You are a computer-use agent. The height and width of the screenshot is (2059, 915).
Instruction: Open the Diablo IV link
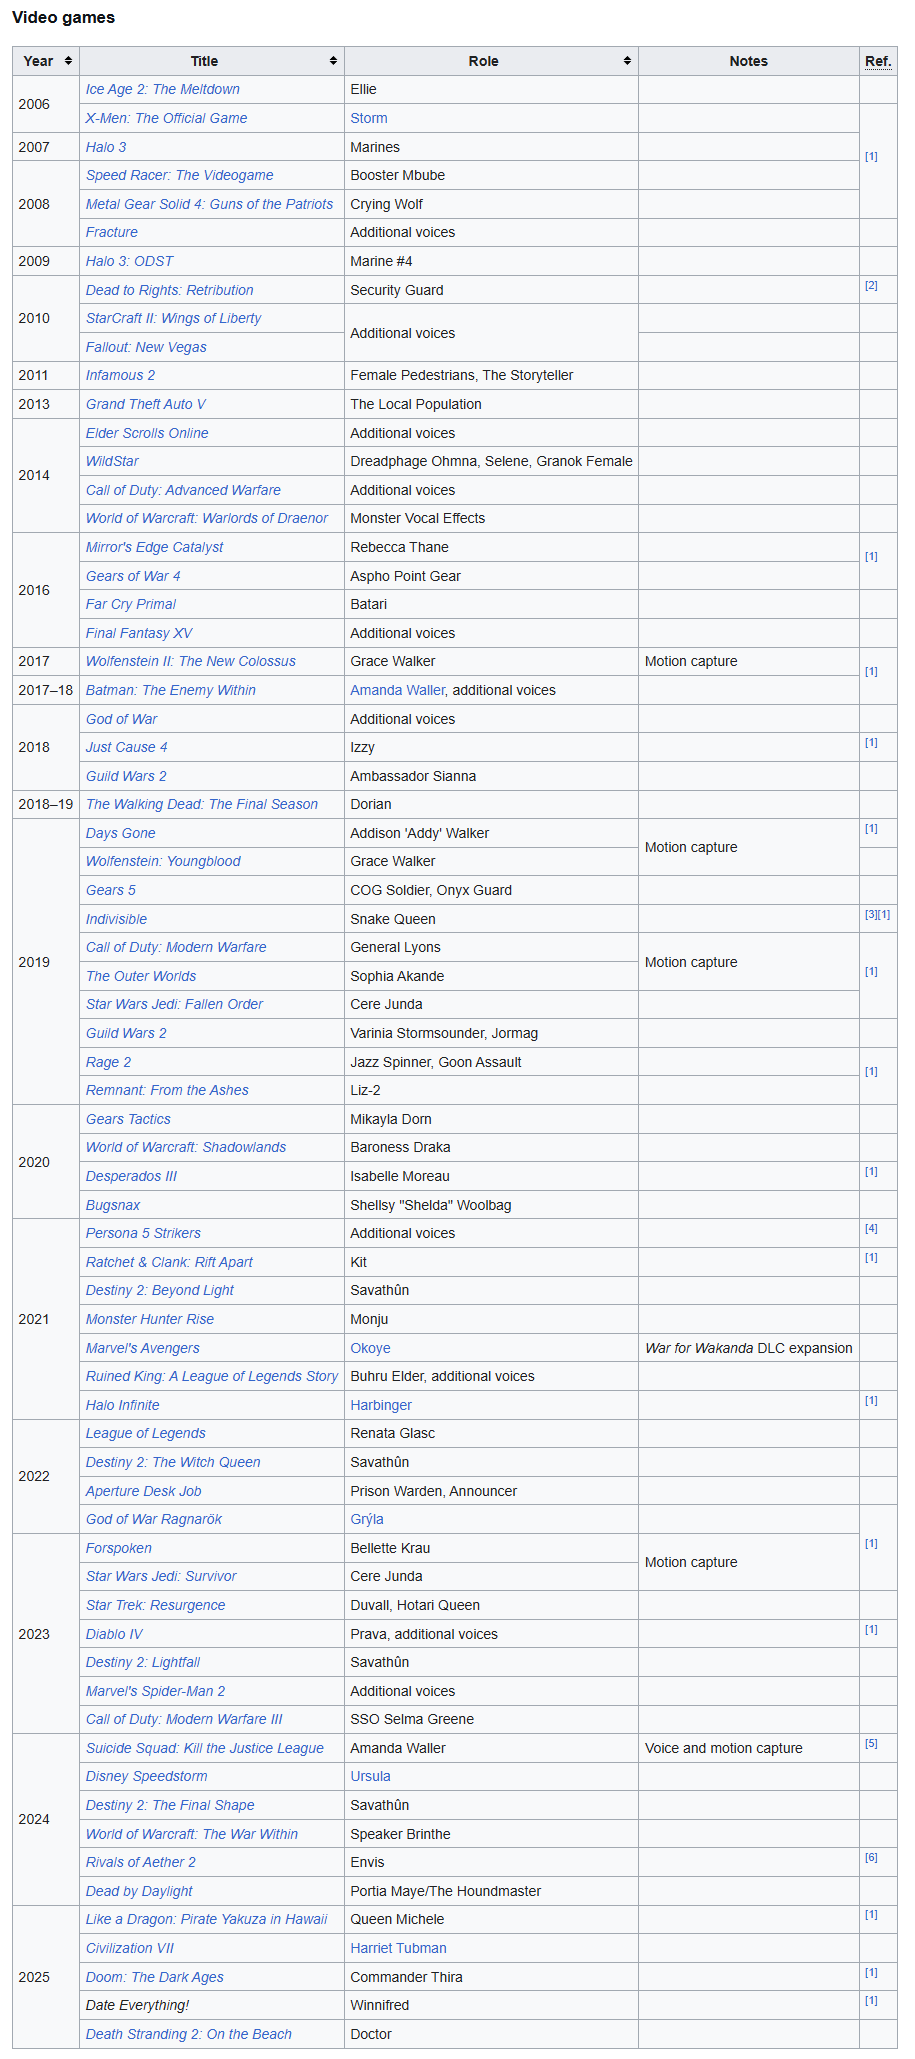[114, 1634]
